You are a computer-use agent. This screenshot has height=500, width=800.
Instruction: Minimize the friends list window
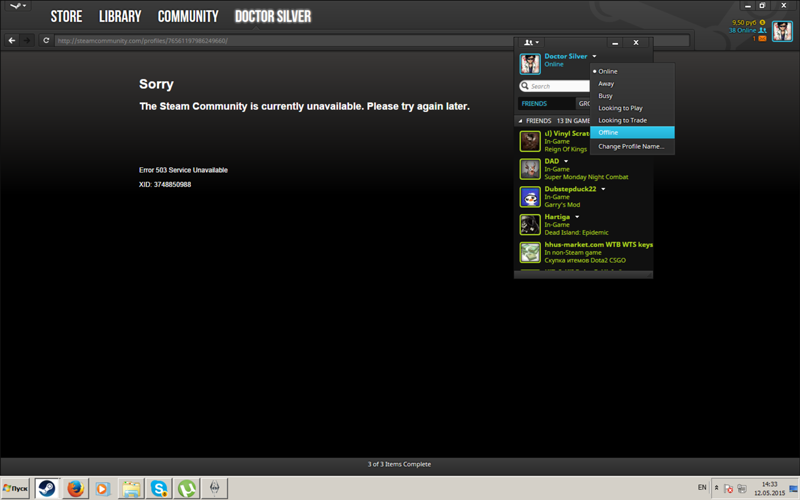point(615,43)
